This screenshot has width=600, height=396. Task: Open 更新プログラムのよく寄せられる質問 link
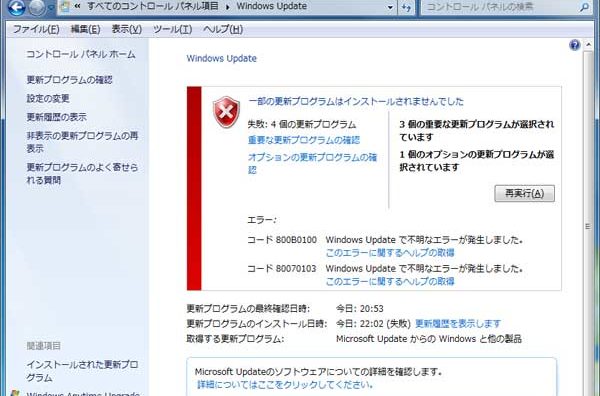[82, 173]
